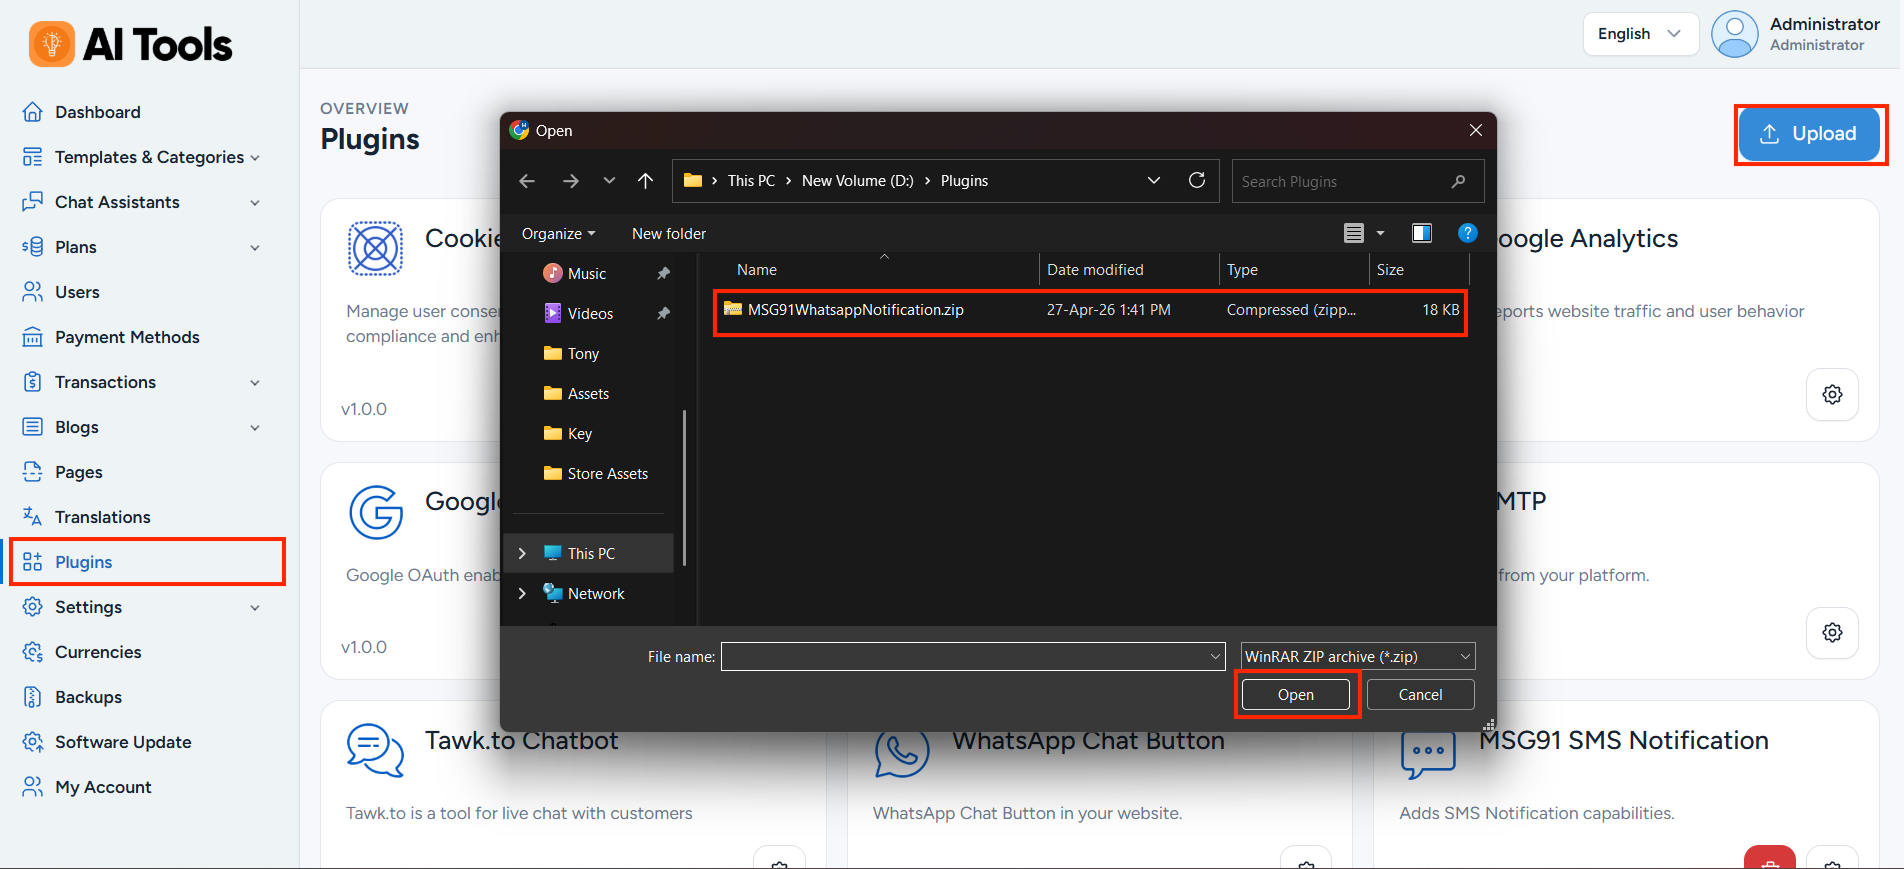Toggle the preview pane icon
1904x869 pixels.
1421,233
